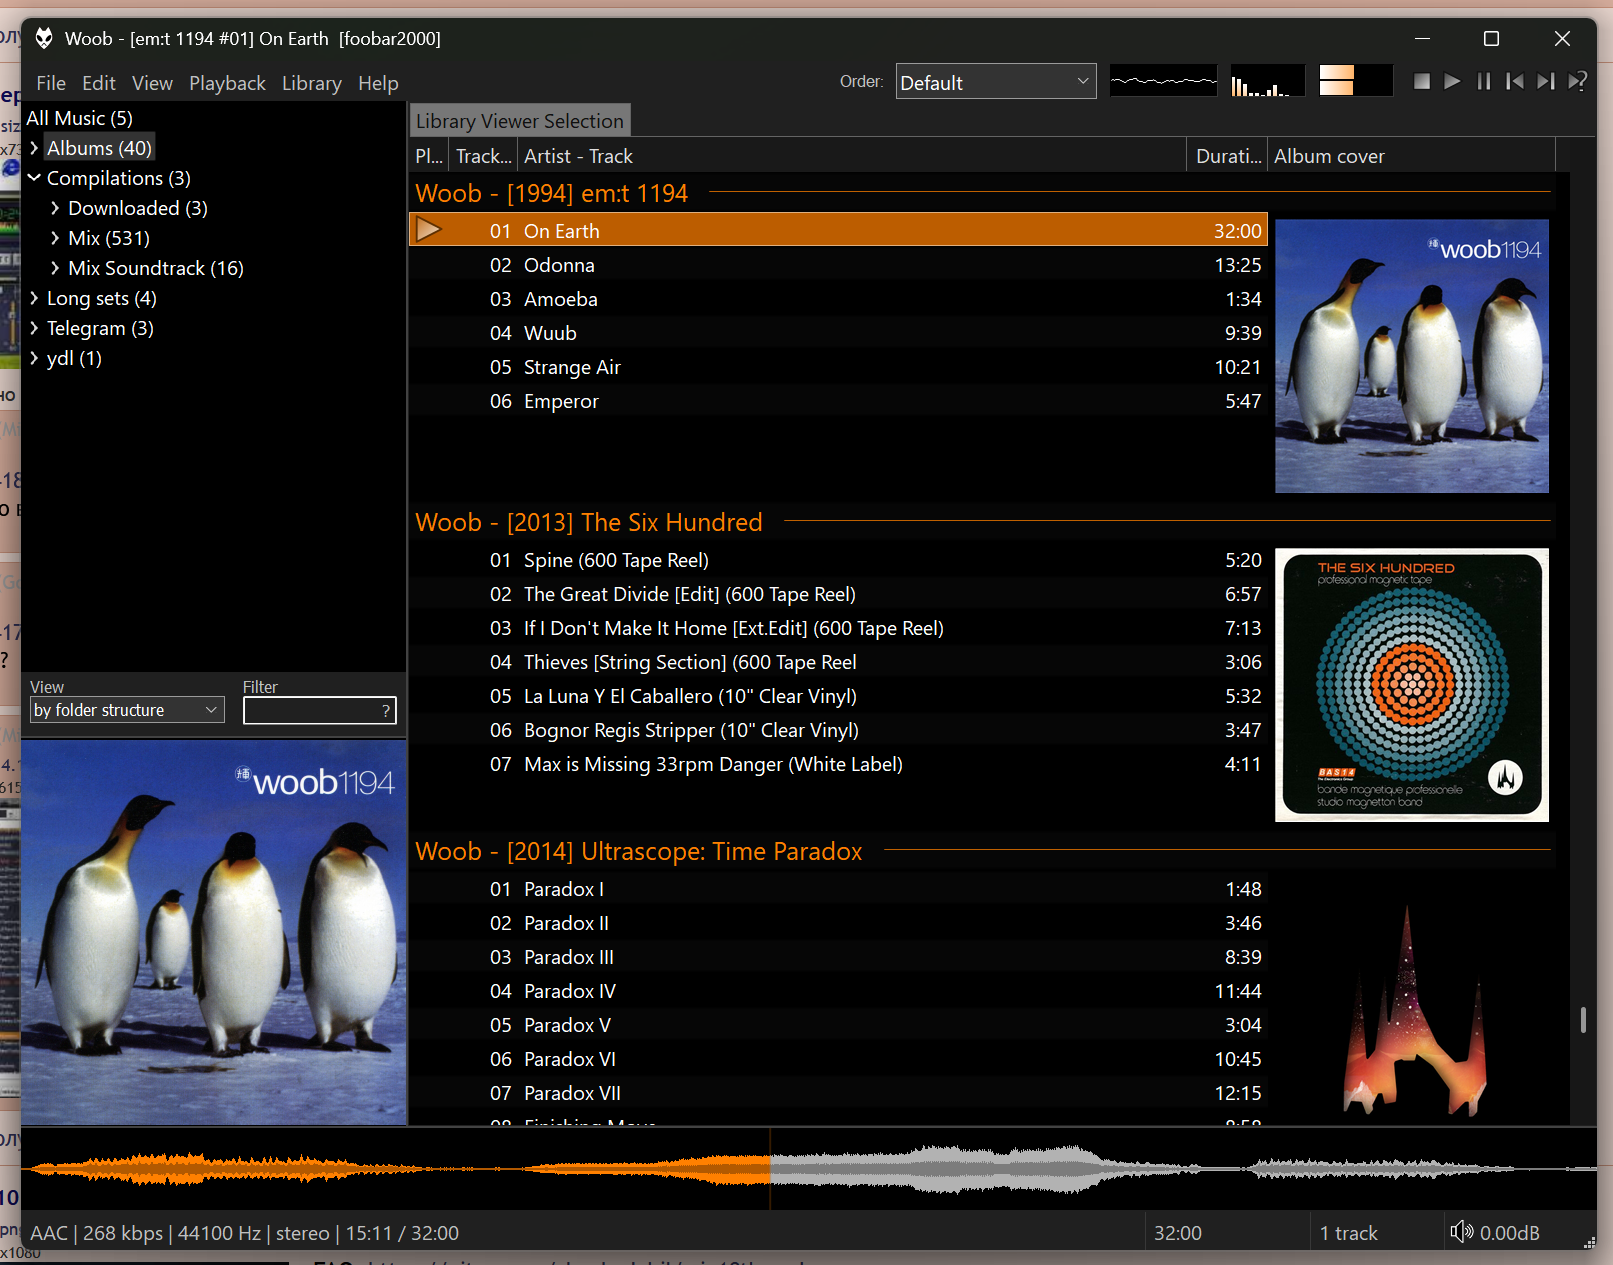
Task: Click the Play button in toolbar
Action: 1452,81
